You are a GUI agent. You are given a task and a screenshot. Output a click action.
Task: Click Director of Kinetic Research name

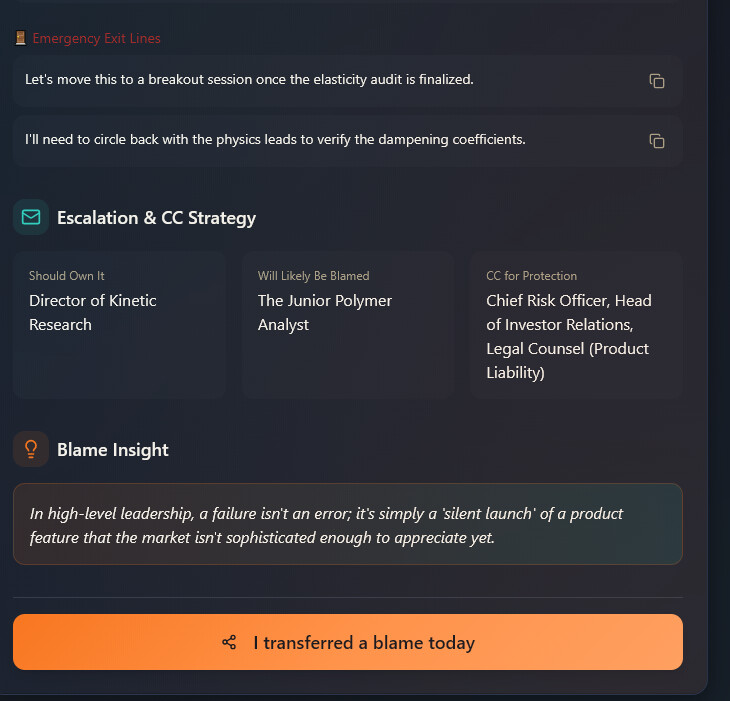pyautogui.click(x=93, y=312)
